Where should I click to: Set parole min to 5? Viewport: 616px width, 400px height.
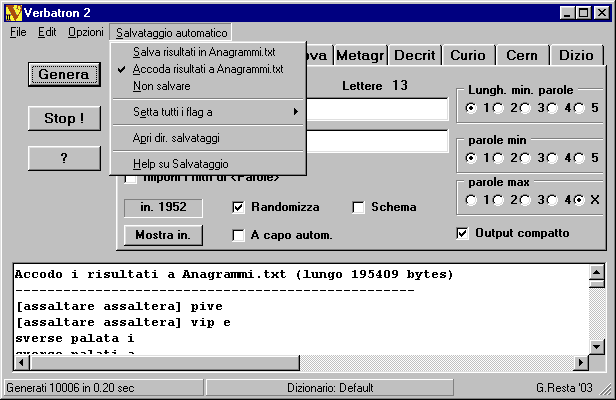tap(579, 158)
